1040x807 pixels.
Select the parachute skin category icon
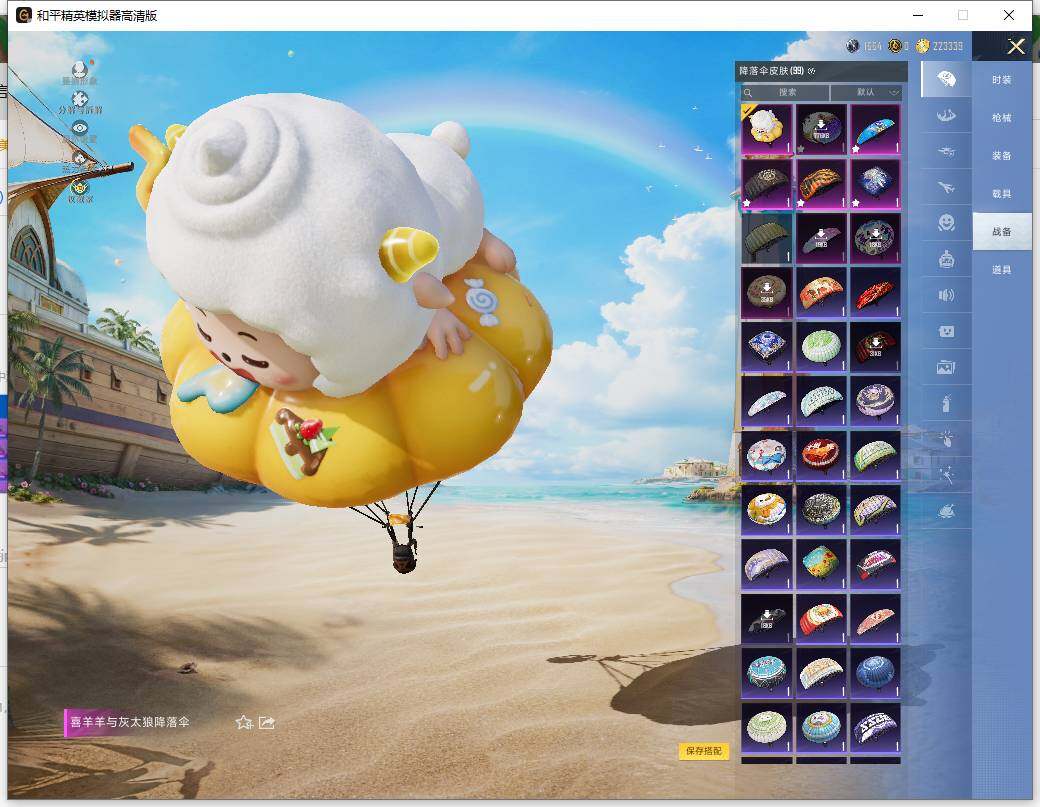coord(946,80)
